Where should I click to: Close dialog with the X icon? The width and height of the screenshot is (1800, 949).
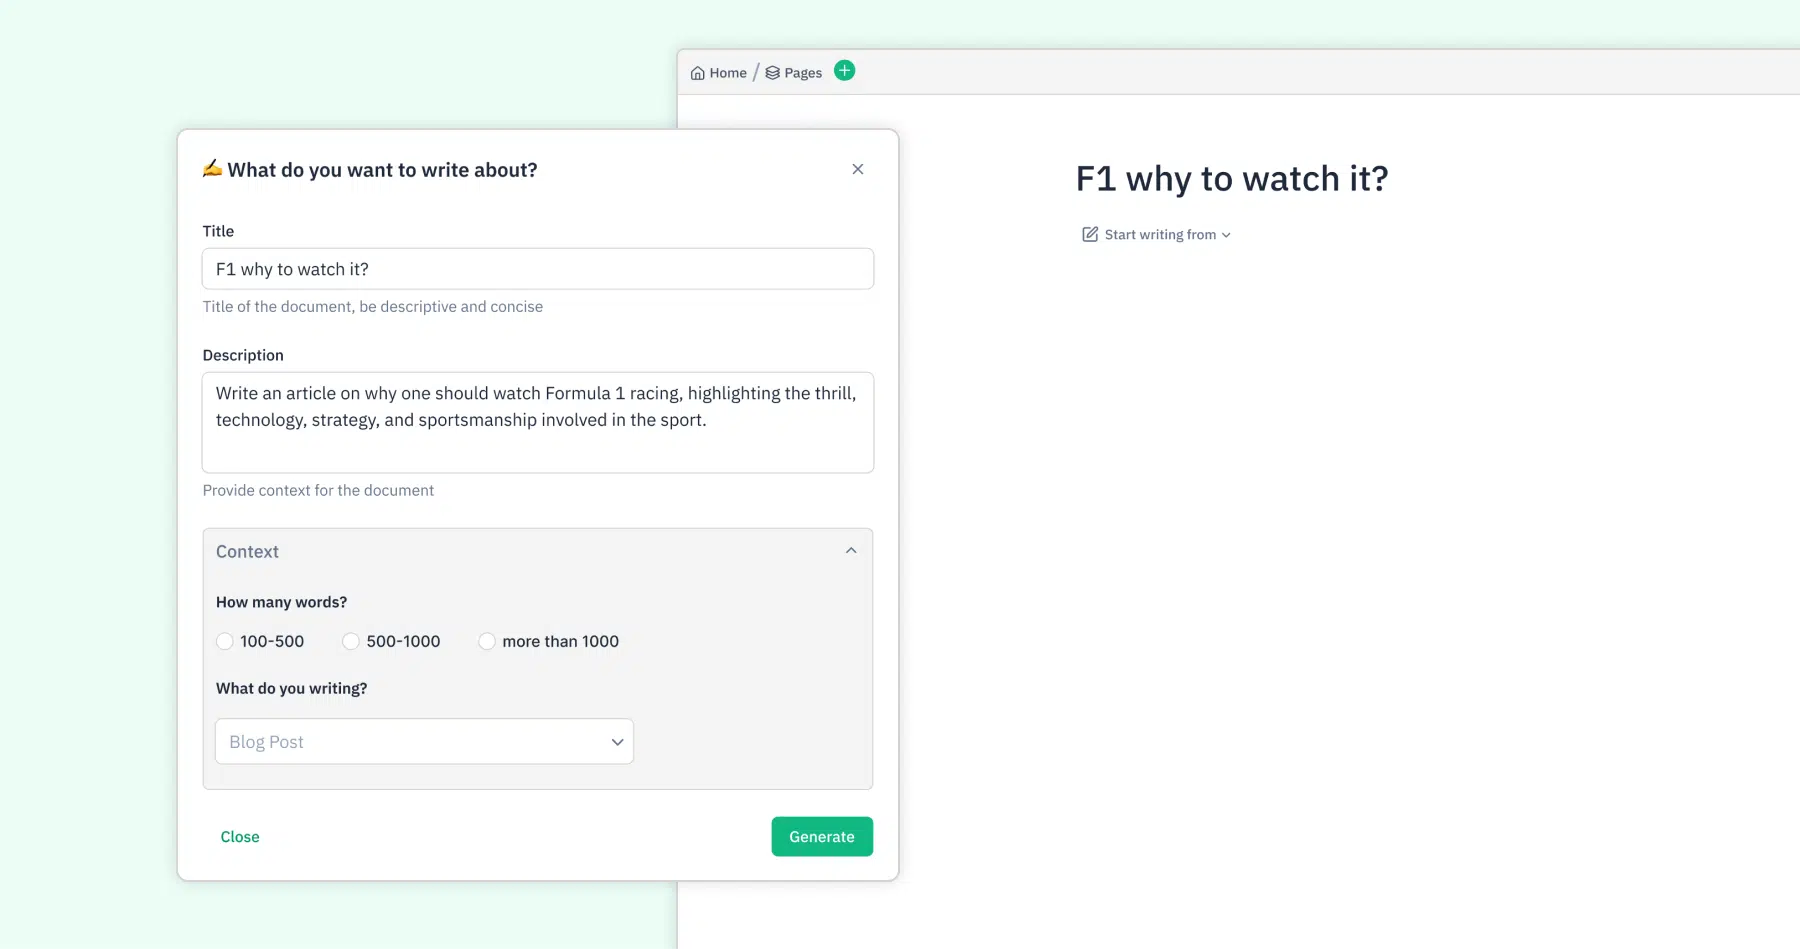(x=858, y=169)
